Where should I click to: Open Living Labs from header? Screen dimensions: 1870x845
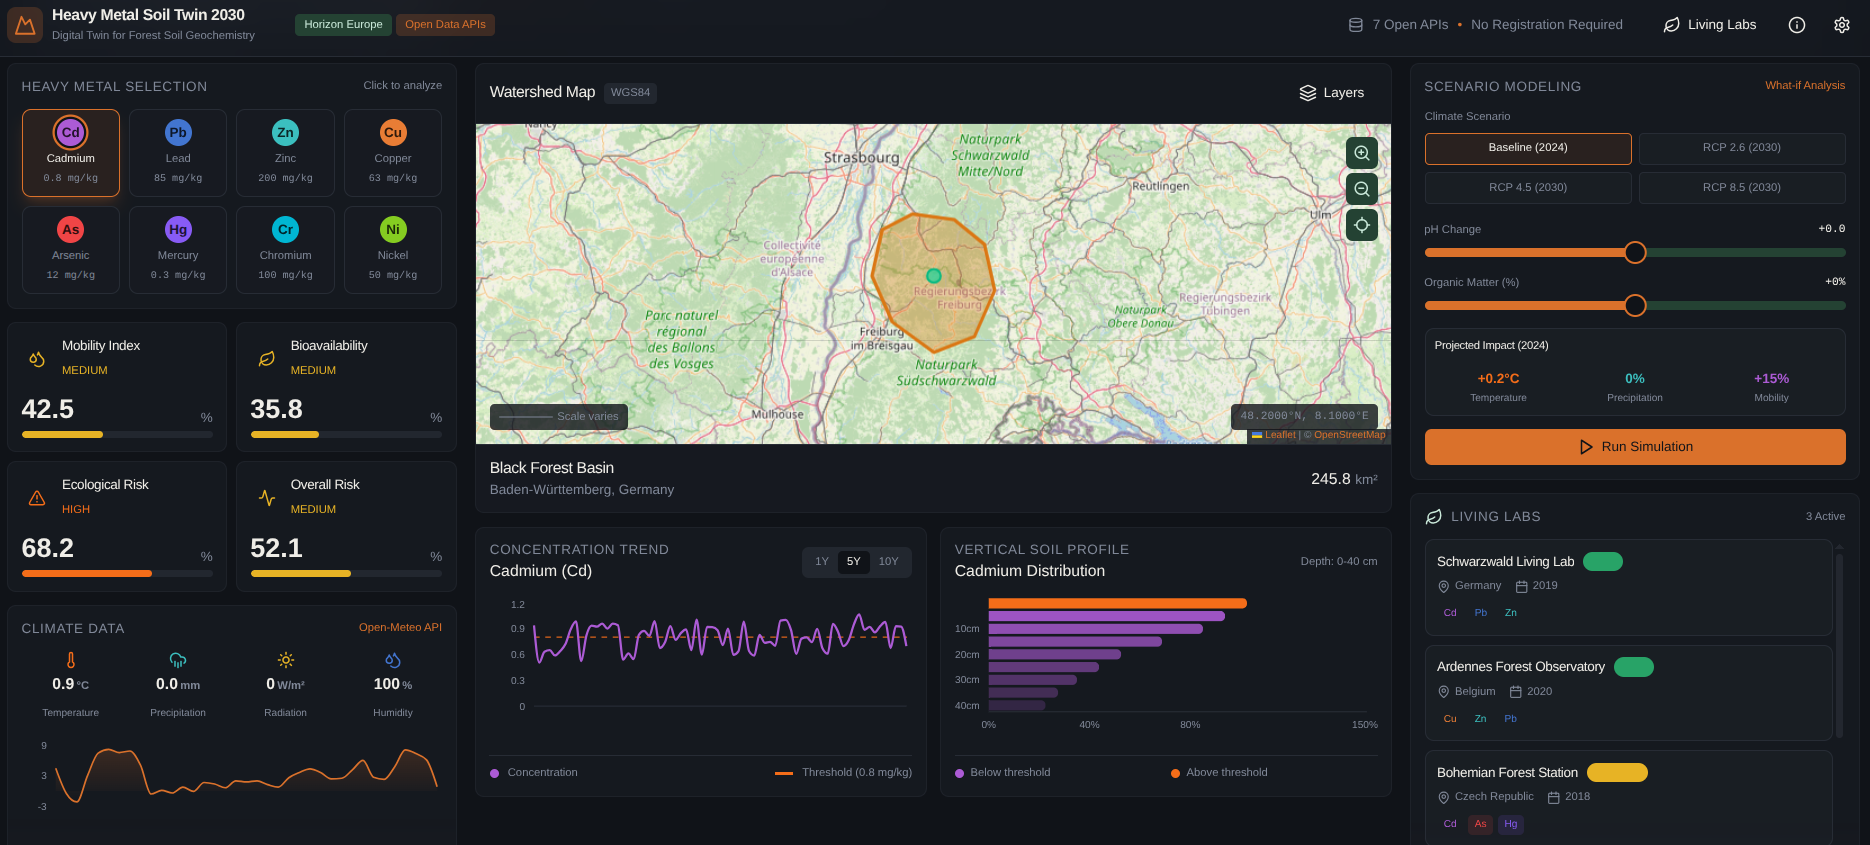1710,25
